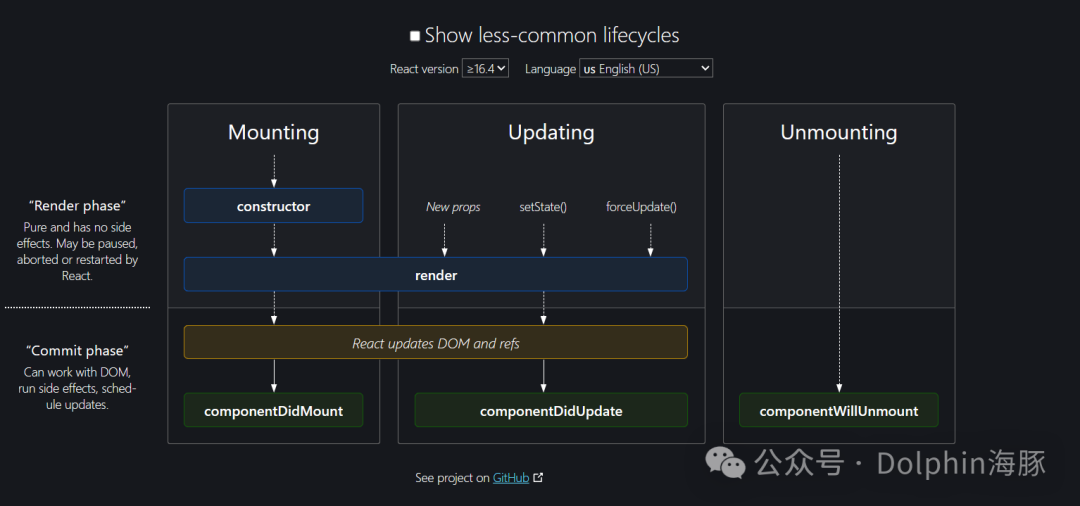1080x506 pixels.
Task: Click the external link icon beside GitHub
Action: tap(538, 478)
